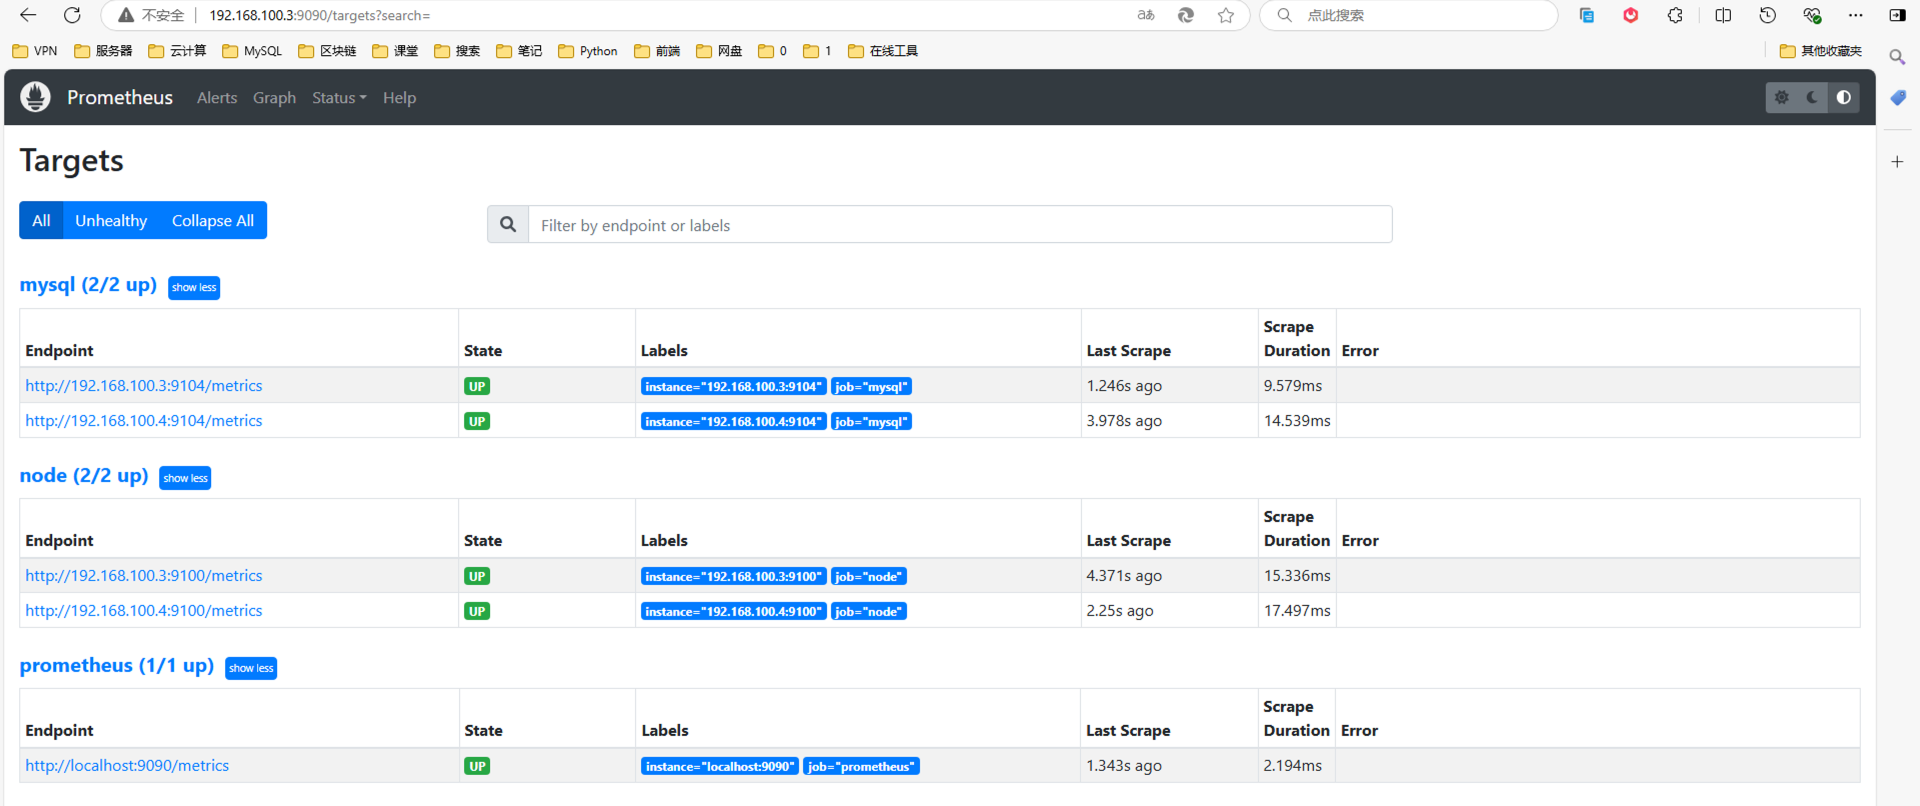Open the 区块链 bookmarks folder

point(327,51)
